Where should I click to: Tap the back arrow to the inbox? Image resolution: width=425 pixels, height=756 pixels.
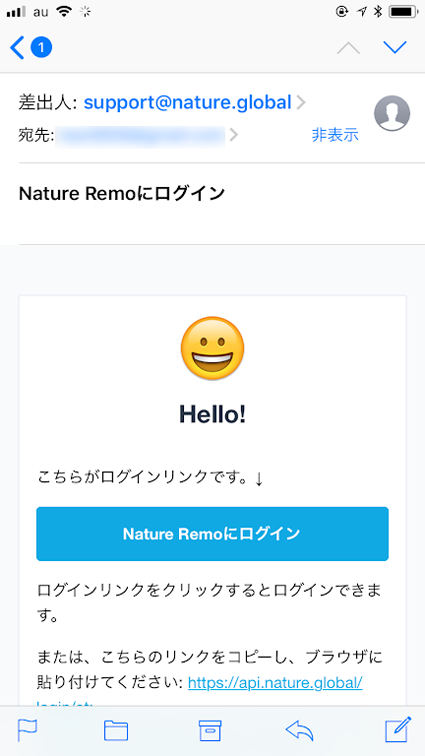[x=17, y=48]
